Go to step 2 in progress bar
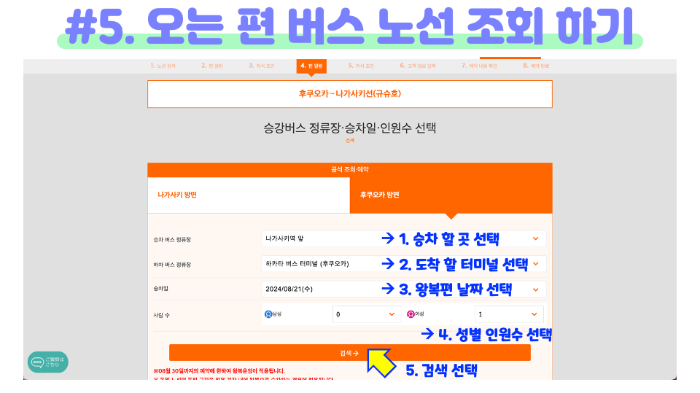700x393 pixels. (212, 66)
